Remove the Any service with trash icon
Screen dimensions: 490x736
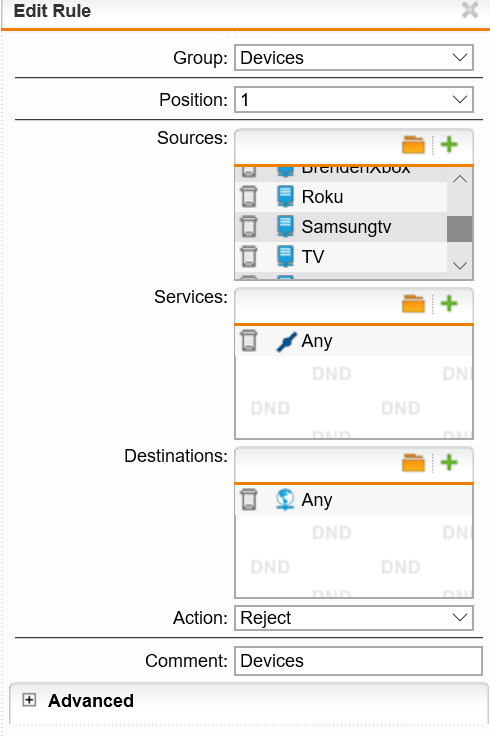249,341
